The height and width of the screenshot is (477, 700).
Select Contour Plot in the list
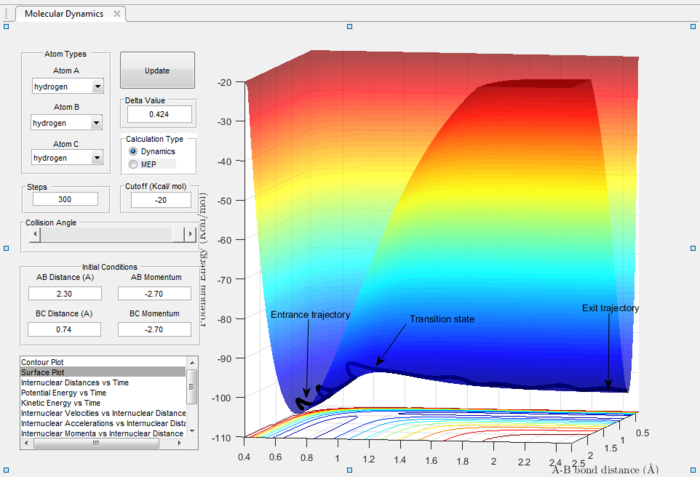click(x=103, y=362)
